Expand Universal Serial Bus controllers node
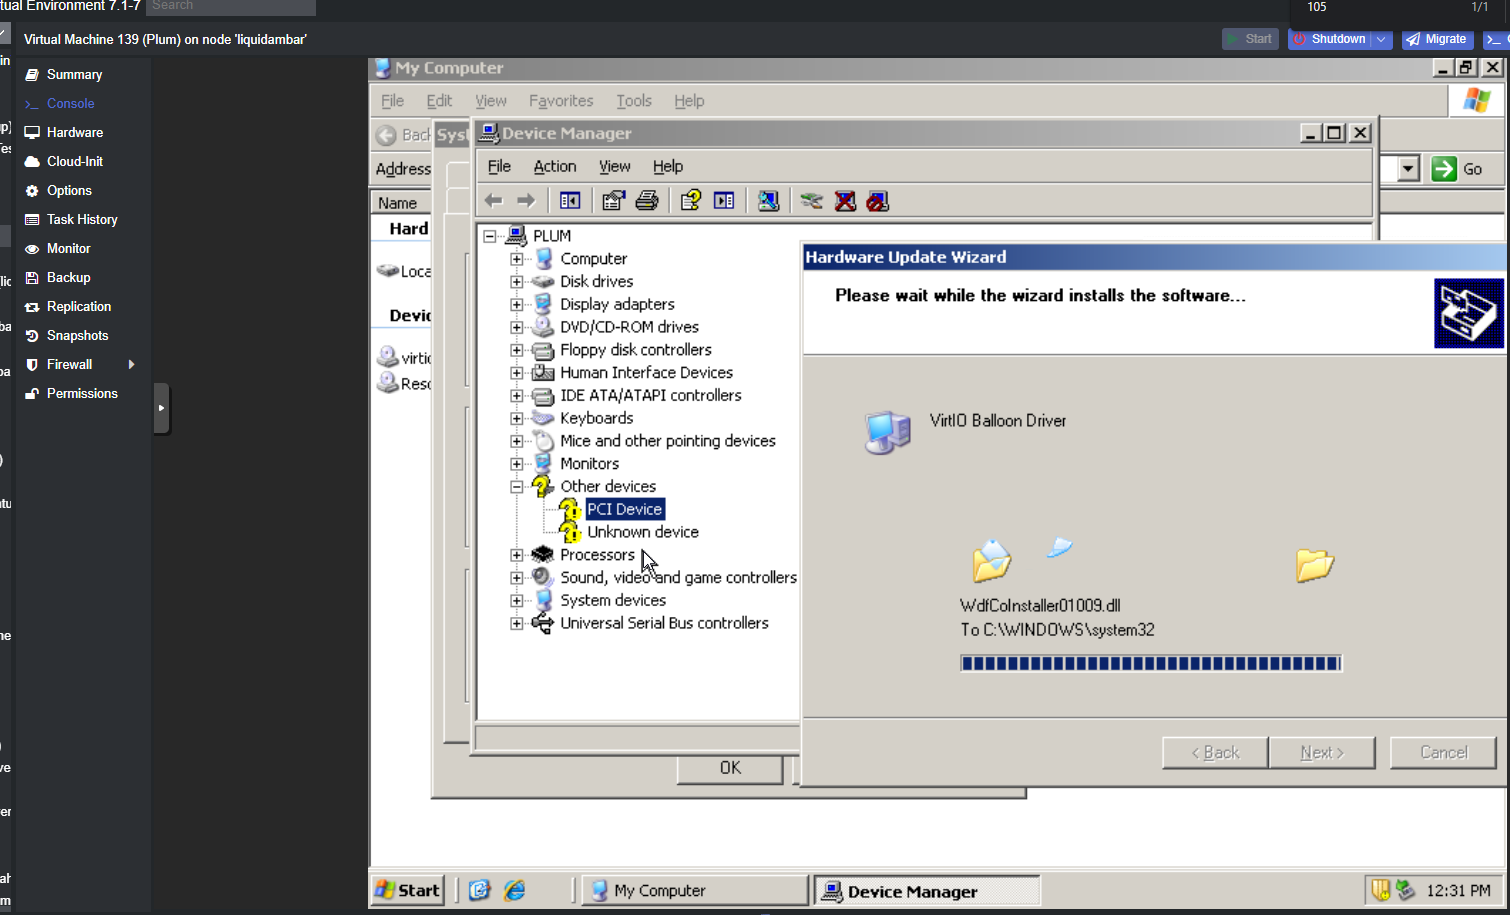1510x915 pixels. [517, 623]
